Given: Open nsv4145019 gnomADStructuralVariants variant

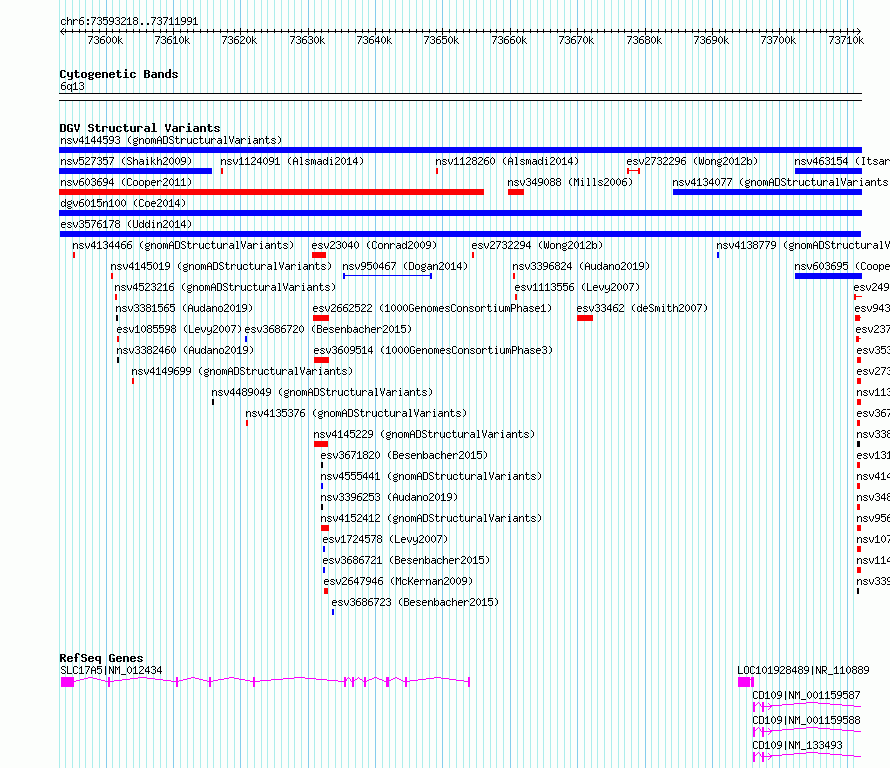Looking at the screenshot, I should (221, 266).
